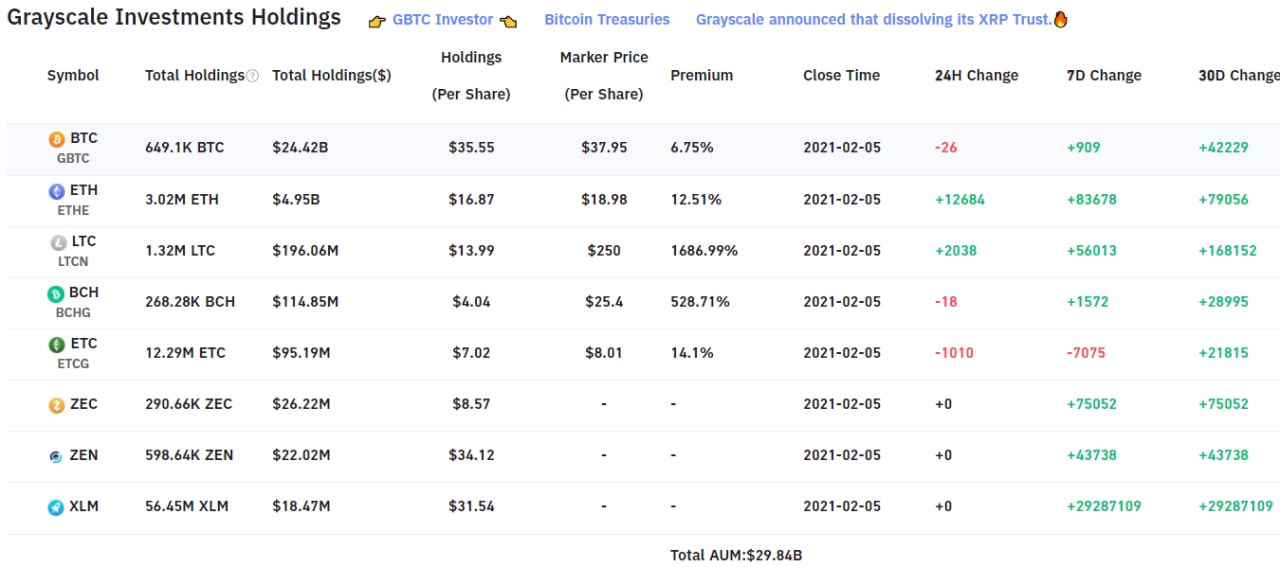The height and width of the screenshot is (567, 1280).
Task: Click the Zcash ZEC coin icon
Action: (x=57, y=405)
